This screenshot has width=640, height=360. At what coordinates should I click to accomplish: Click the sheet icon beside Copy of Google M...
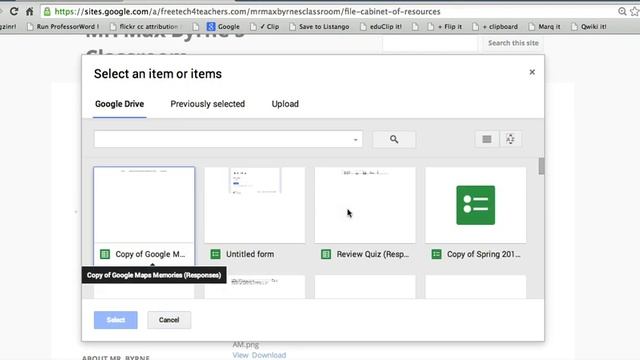coord(105,254)
